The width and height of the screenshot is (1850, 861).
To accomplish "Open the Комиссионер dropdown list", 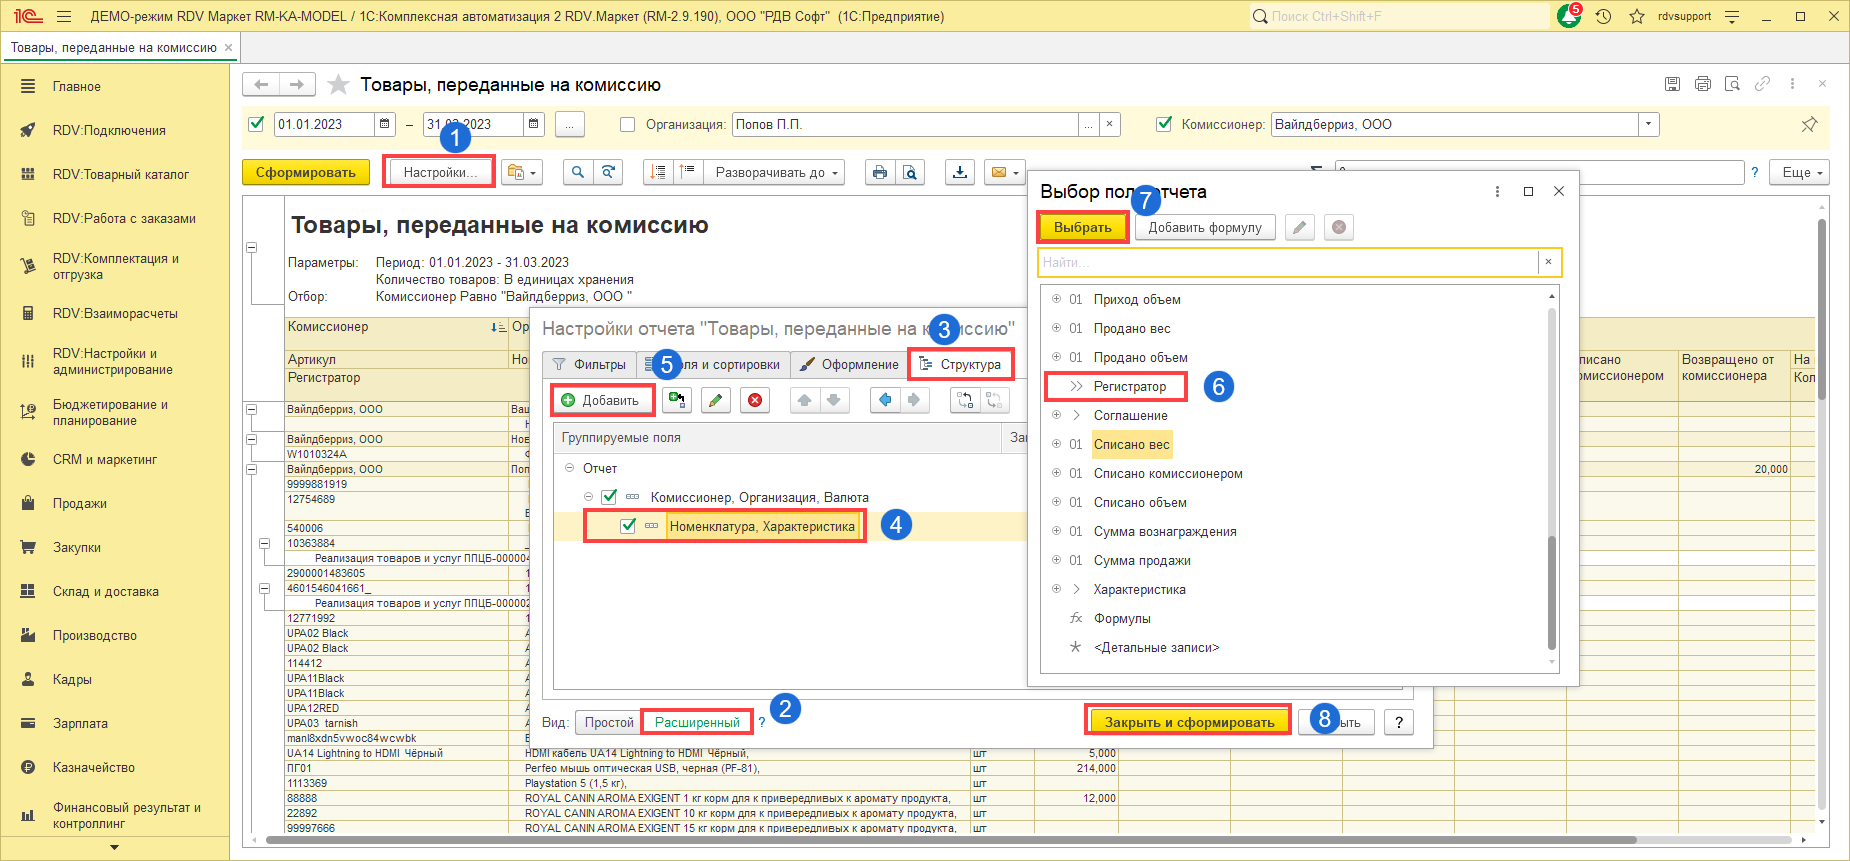I will tap(1648, 125).
